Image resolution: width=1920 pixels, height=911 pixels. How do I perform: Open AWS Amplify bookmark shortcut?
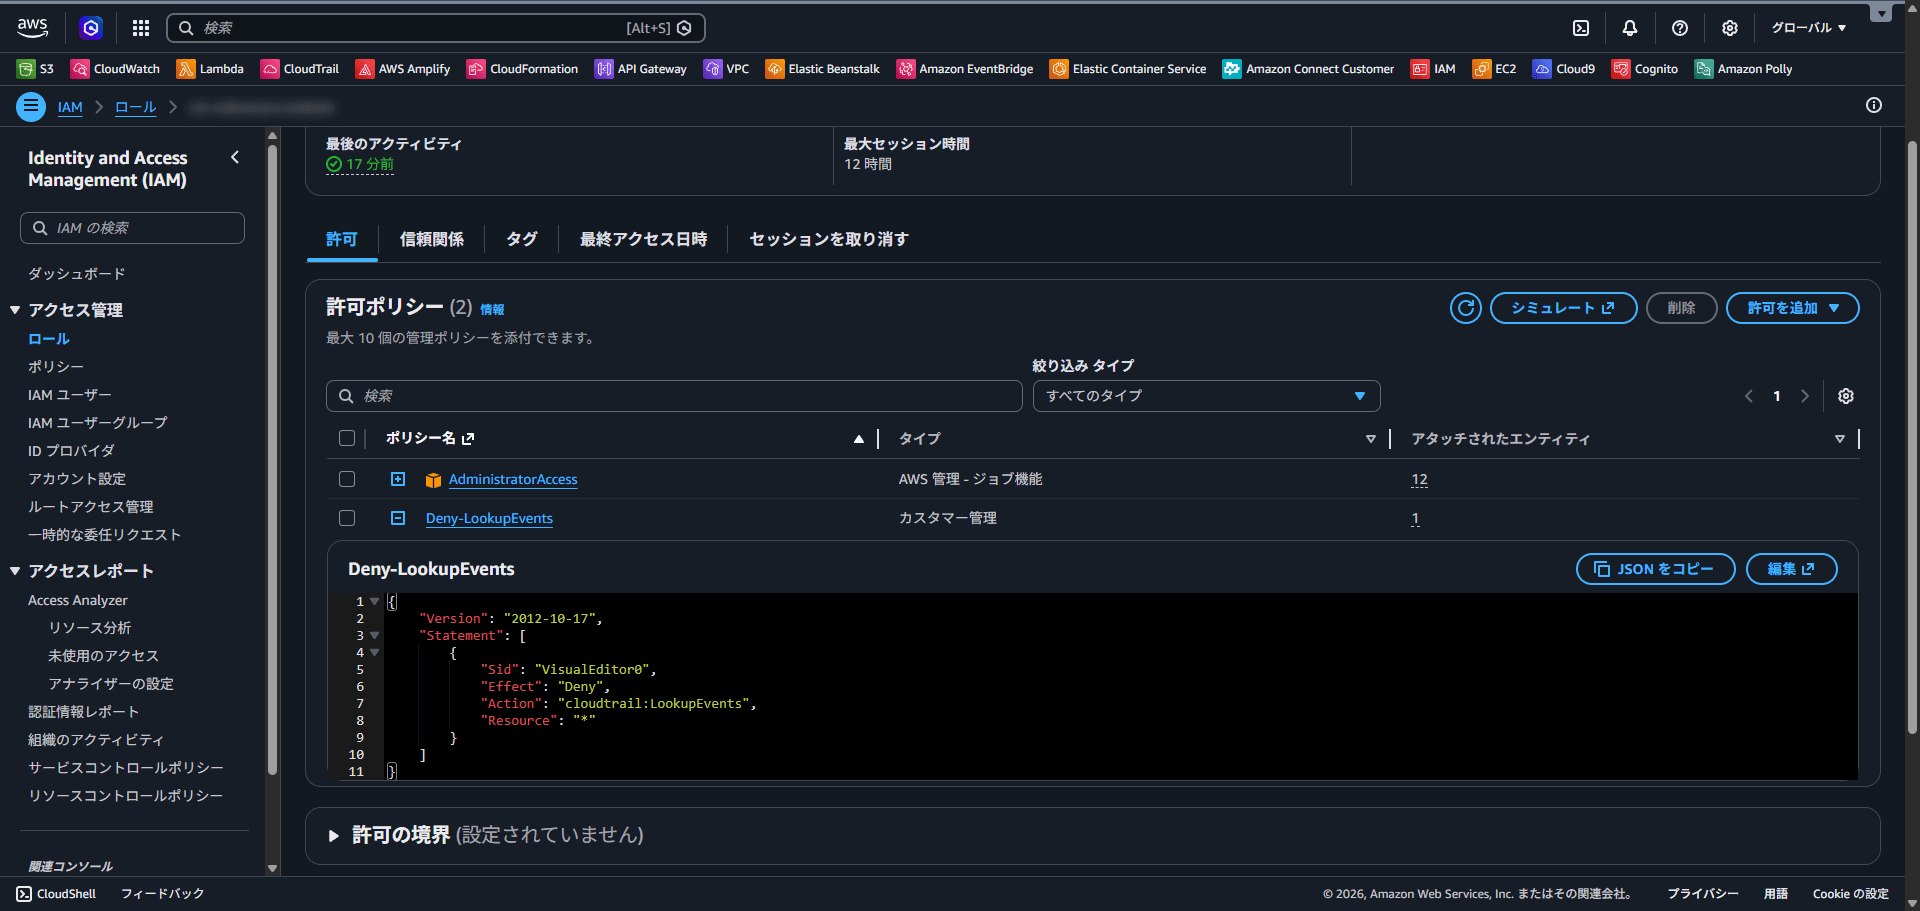pyautogui.click(x=403, y=69)
